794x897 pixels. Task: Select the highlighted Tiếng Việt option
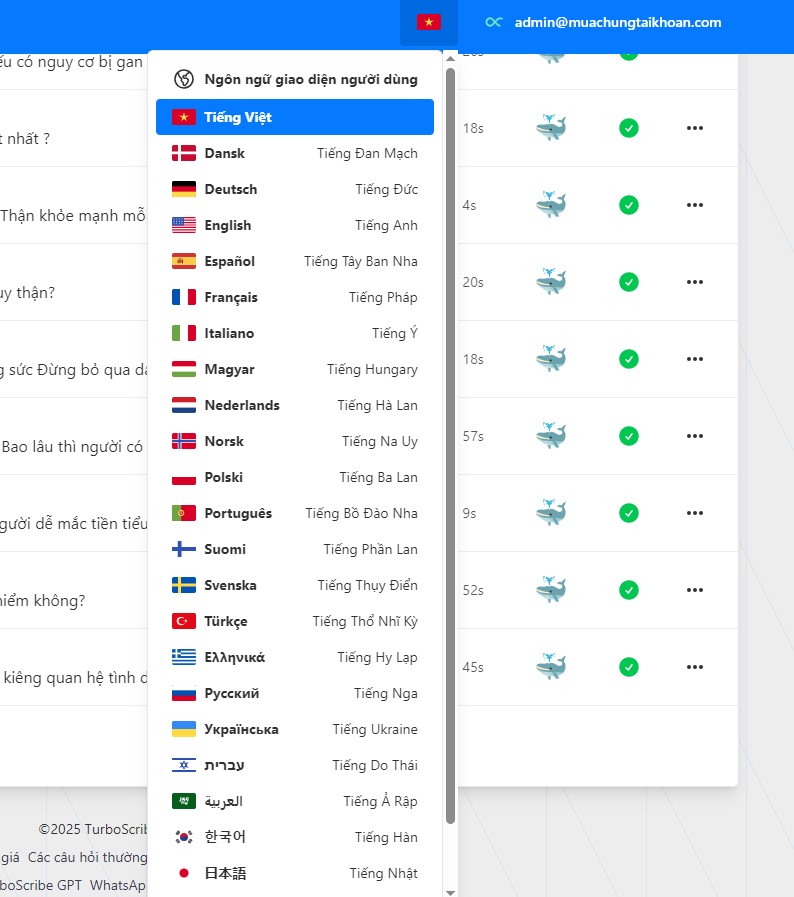(295, 117)
